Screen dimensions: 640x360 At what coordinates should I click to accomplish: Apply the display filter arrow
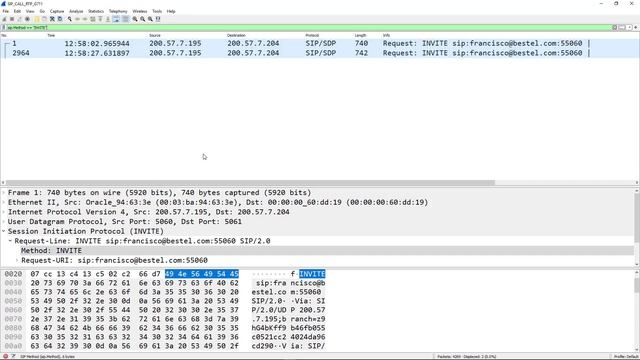(622, 27)
